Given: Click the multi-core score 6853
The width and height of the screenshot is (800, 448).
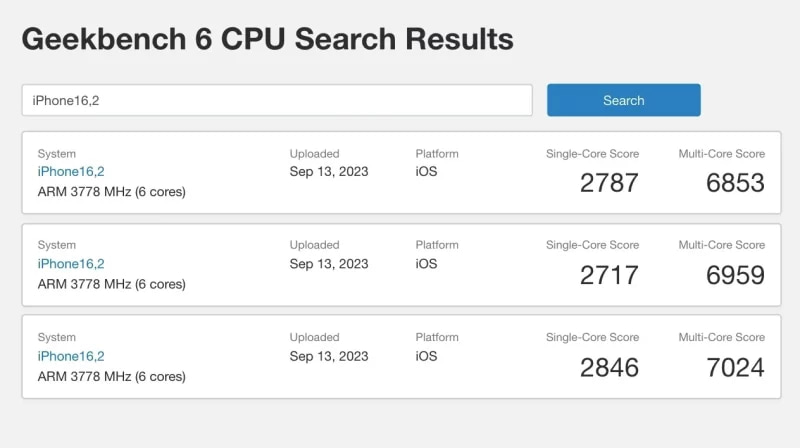Looking at the screenshot, I should pos(735,183).
